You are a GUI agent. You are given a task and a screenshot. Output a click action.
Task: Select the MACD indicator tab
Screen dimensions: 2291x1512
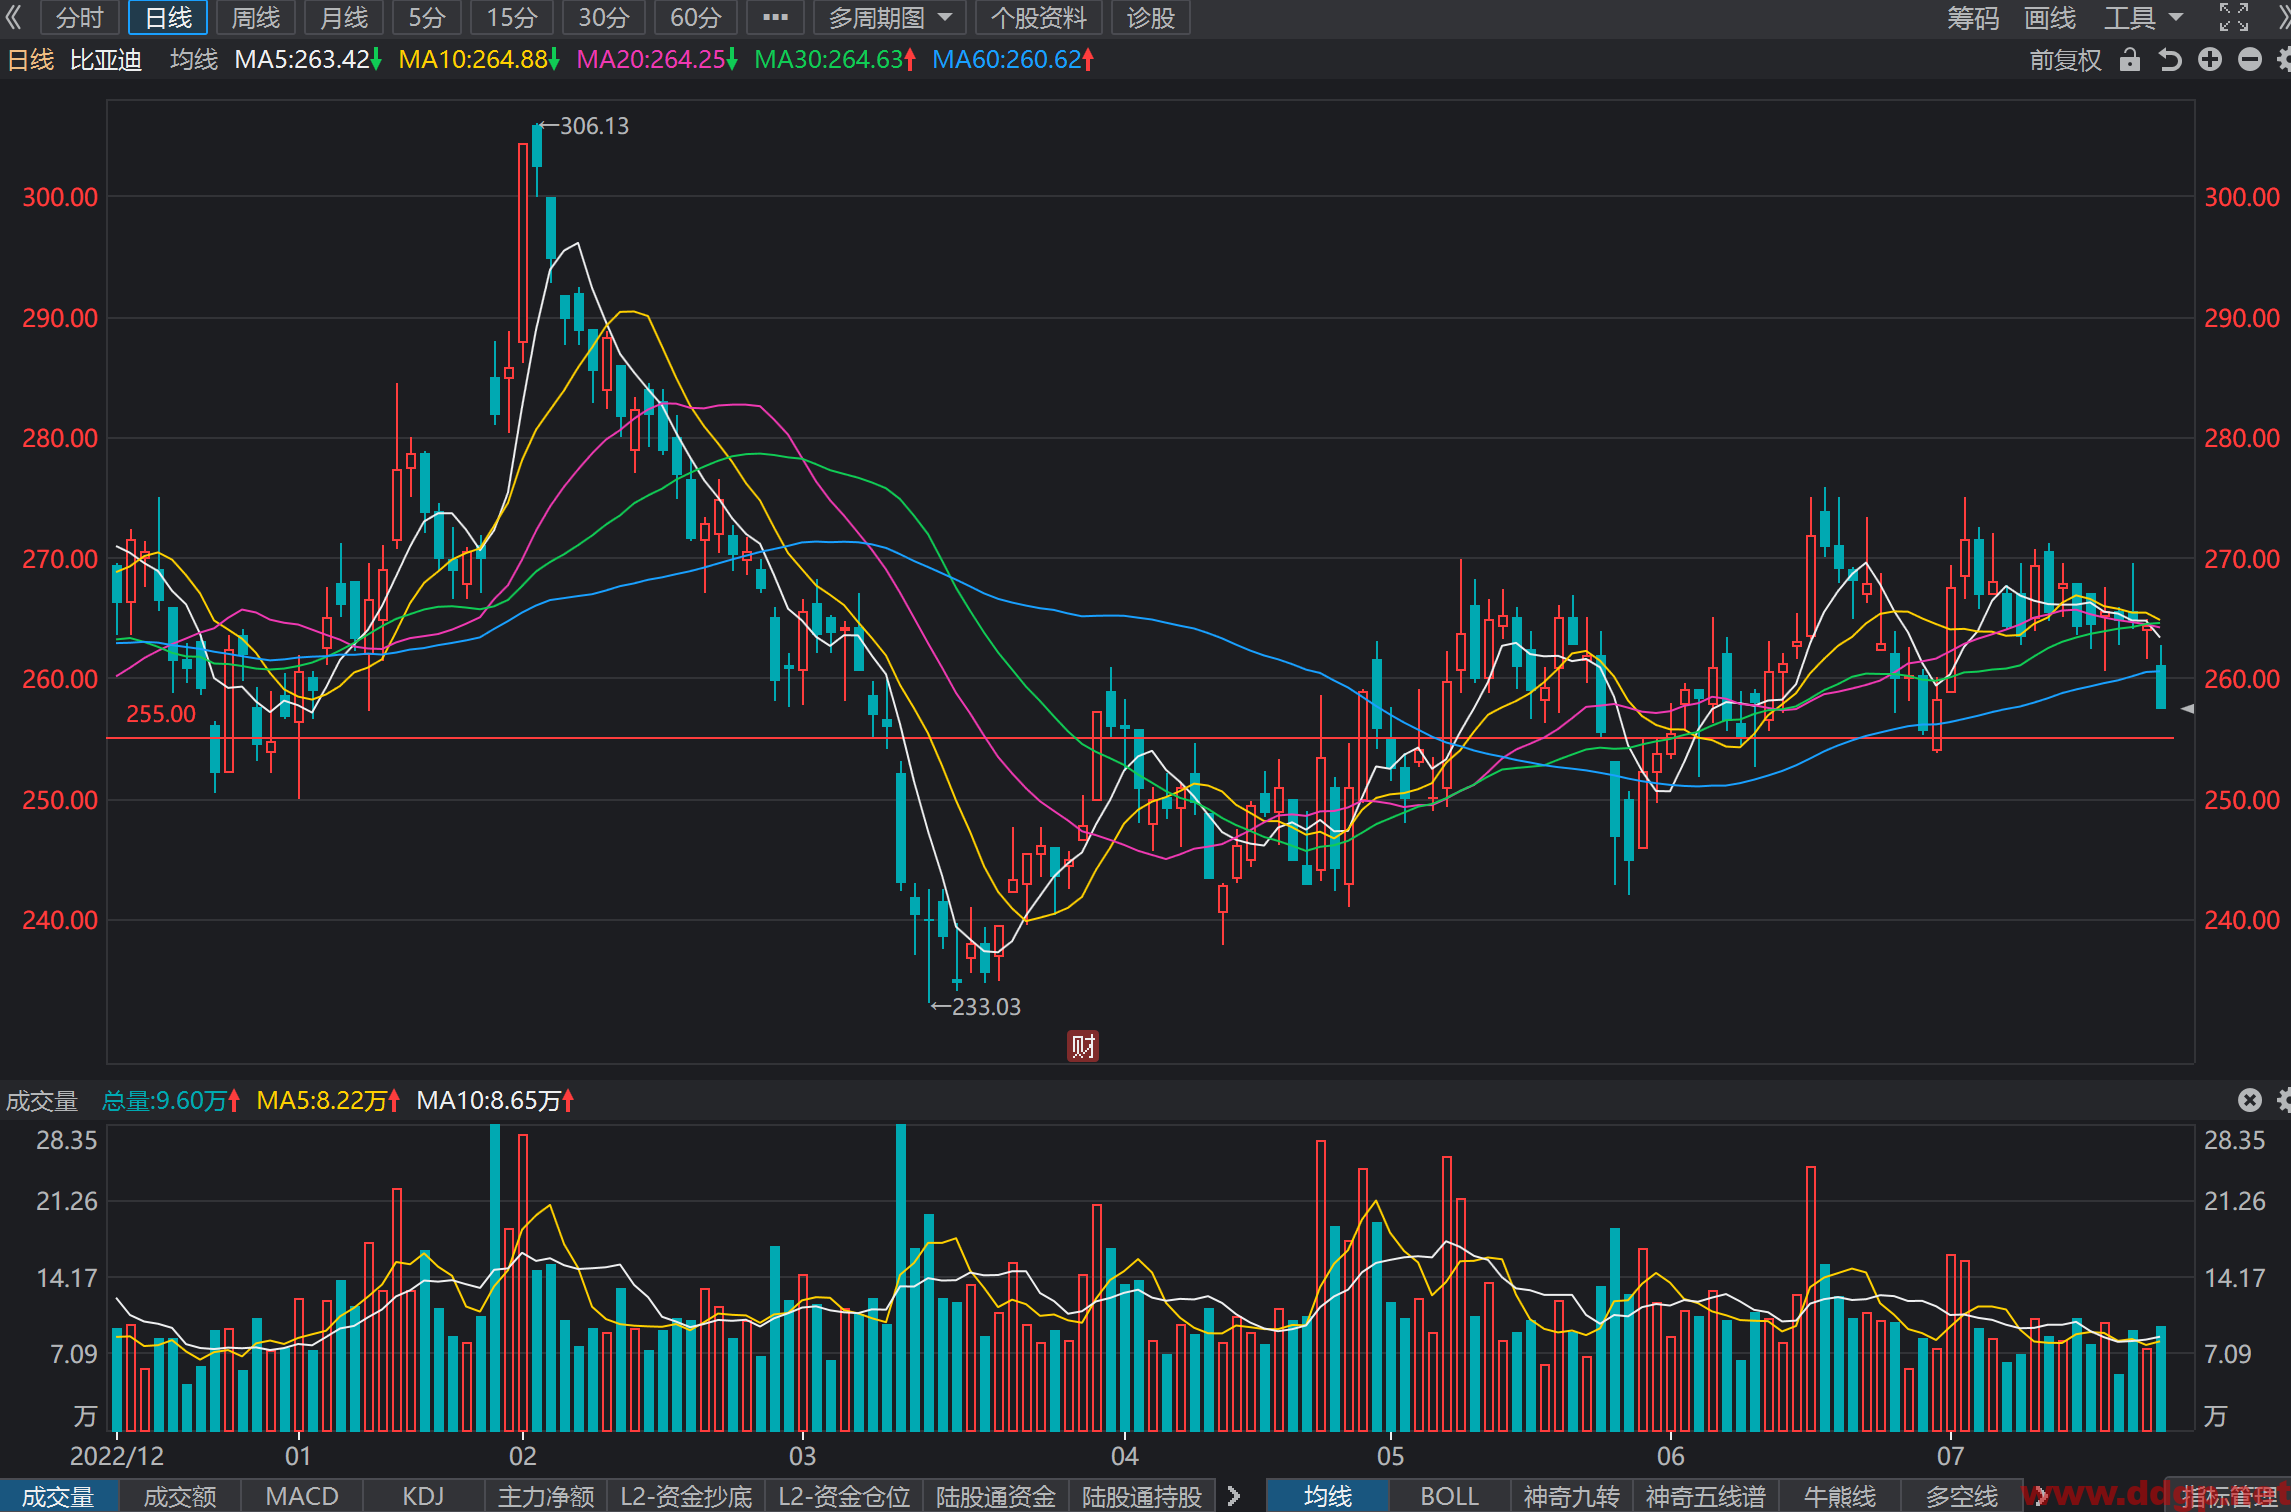(x=302, y=1496)
